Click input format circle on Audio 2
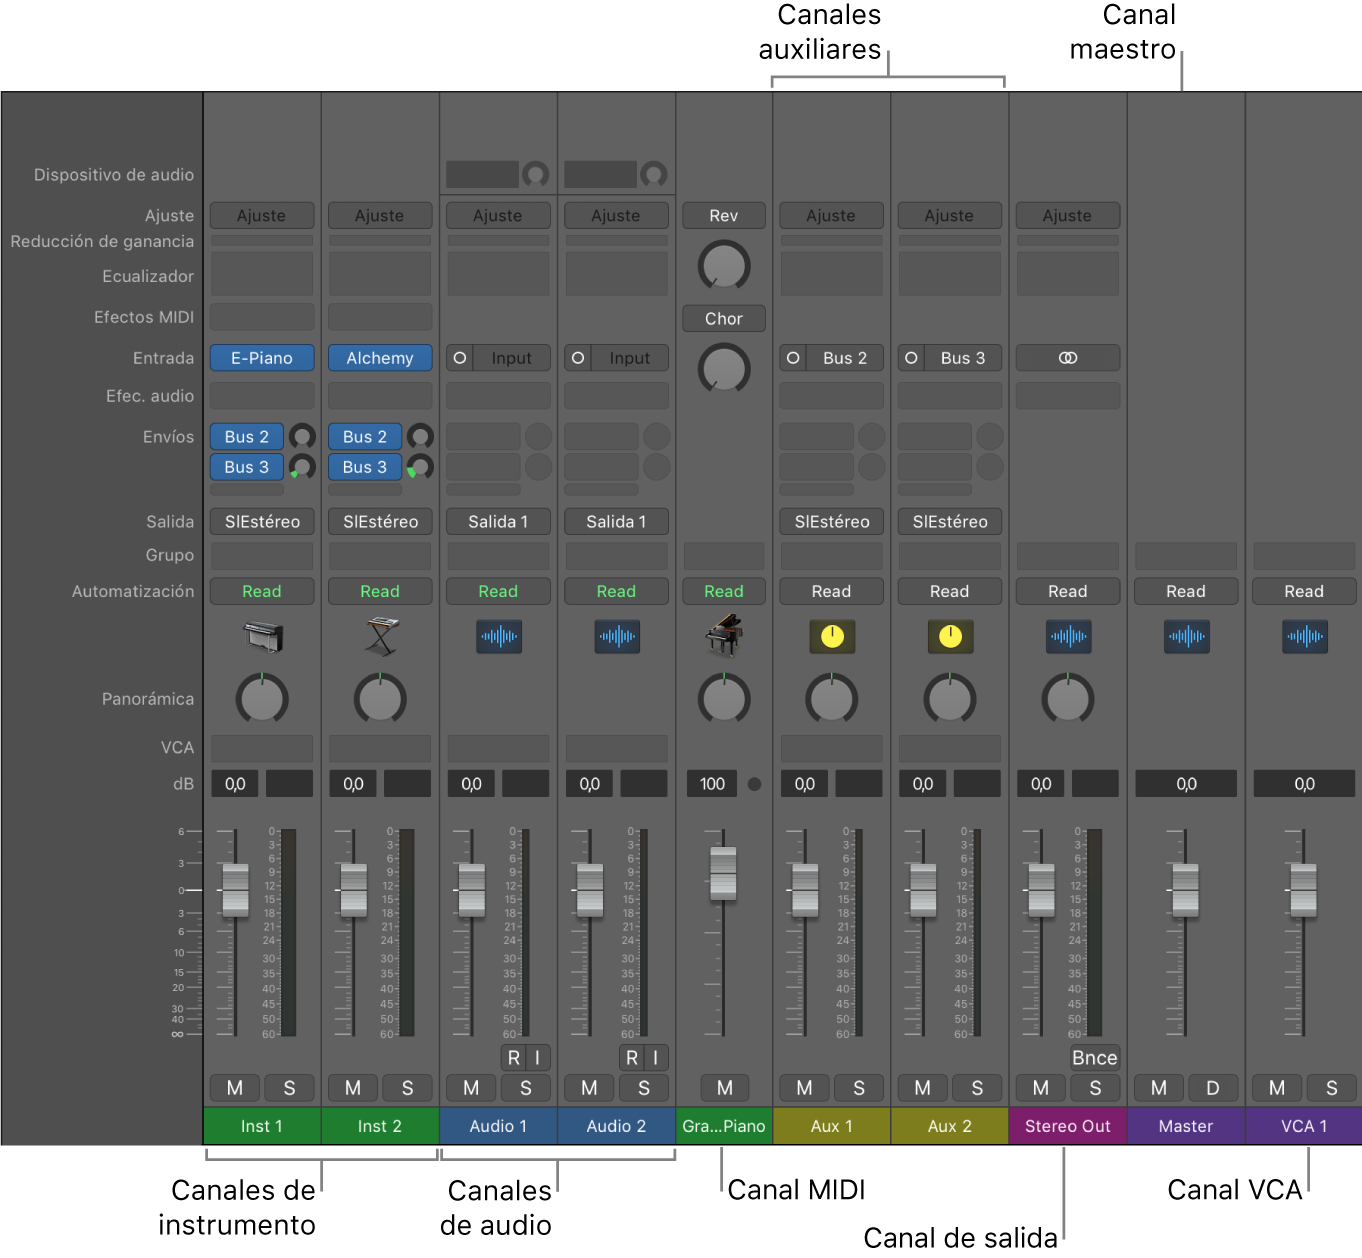Screen dimensions: 1362x1258 click(577, 358)
